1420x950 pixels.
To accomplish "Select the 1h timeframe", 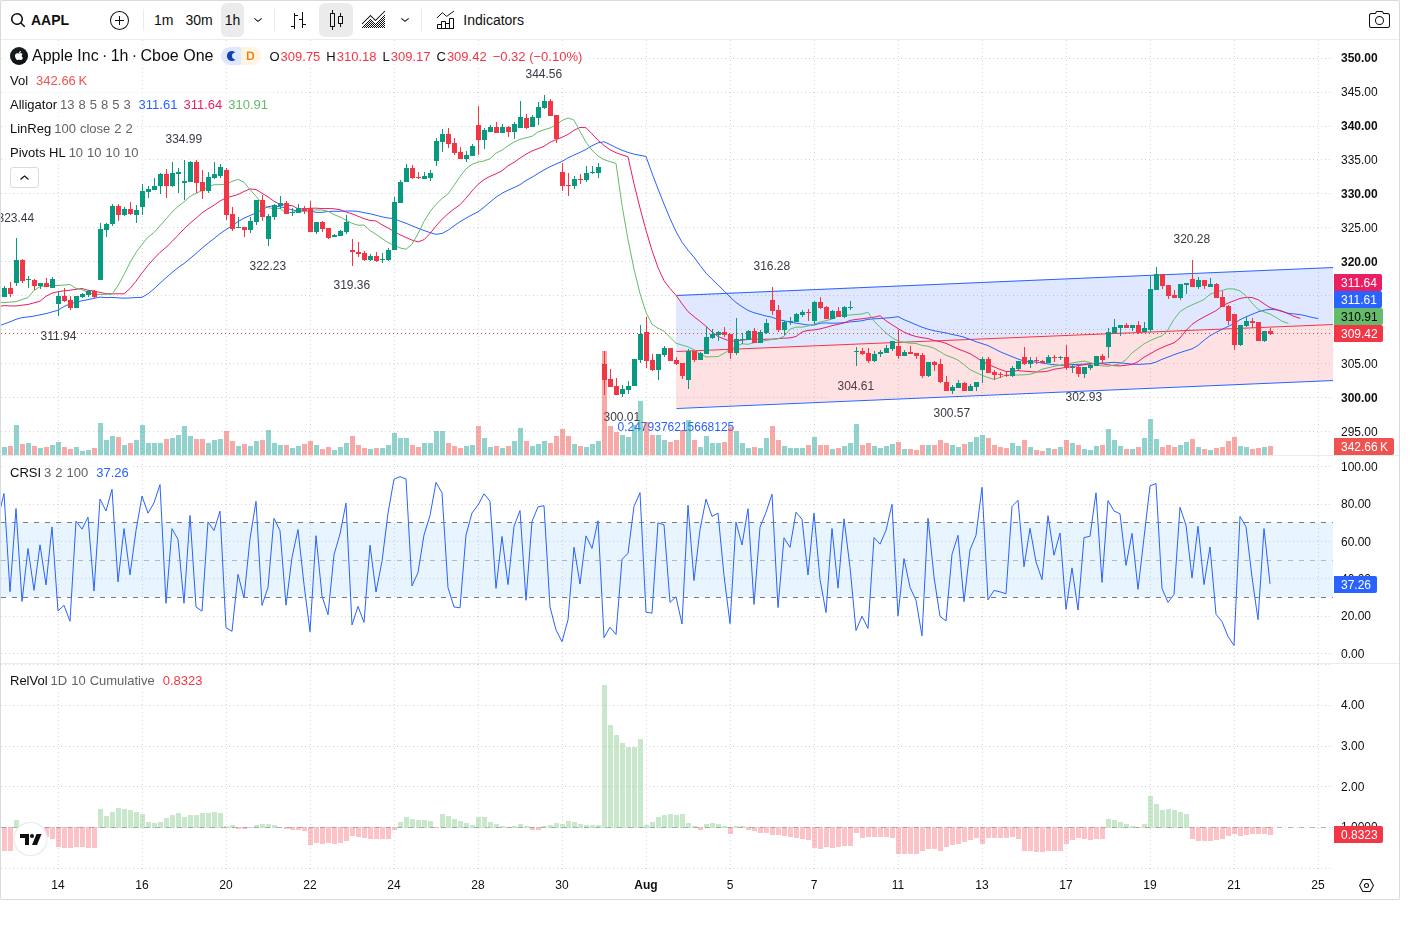I will point(232,20).
